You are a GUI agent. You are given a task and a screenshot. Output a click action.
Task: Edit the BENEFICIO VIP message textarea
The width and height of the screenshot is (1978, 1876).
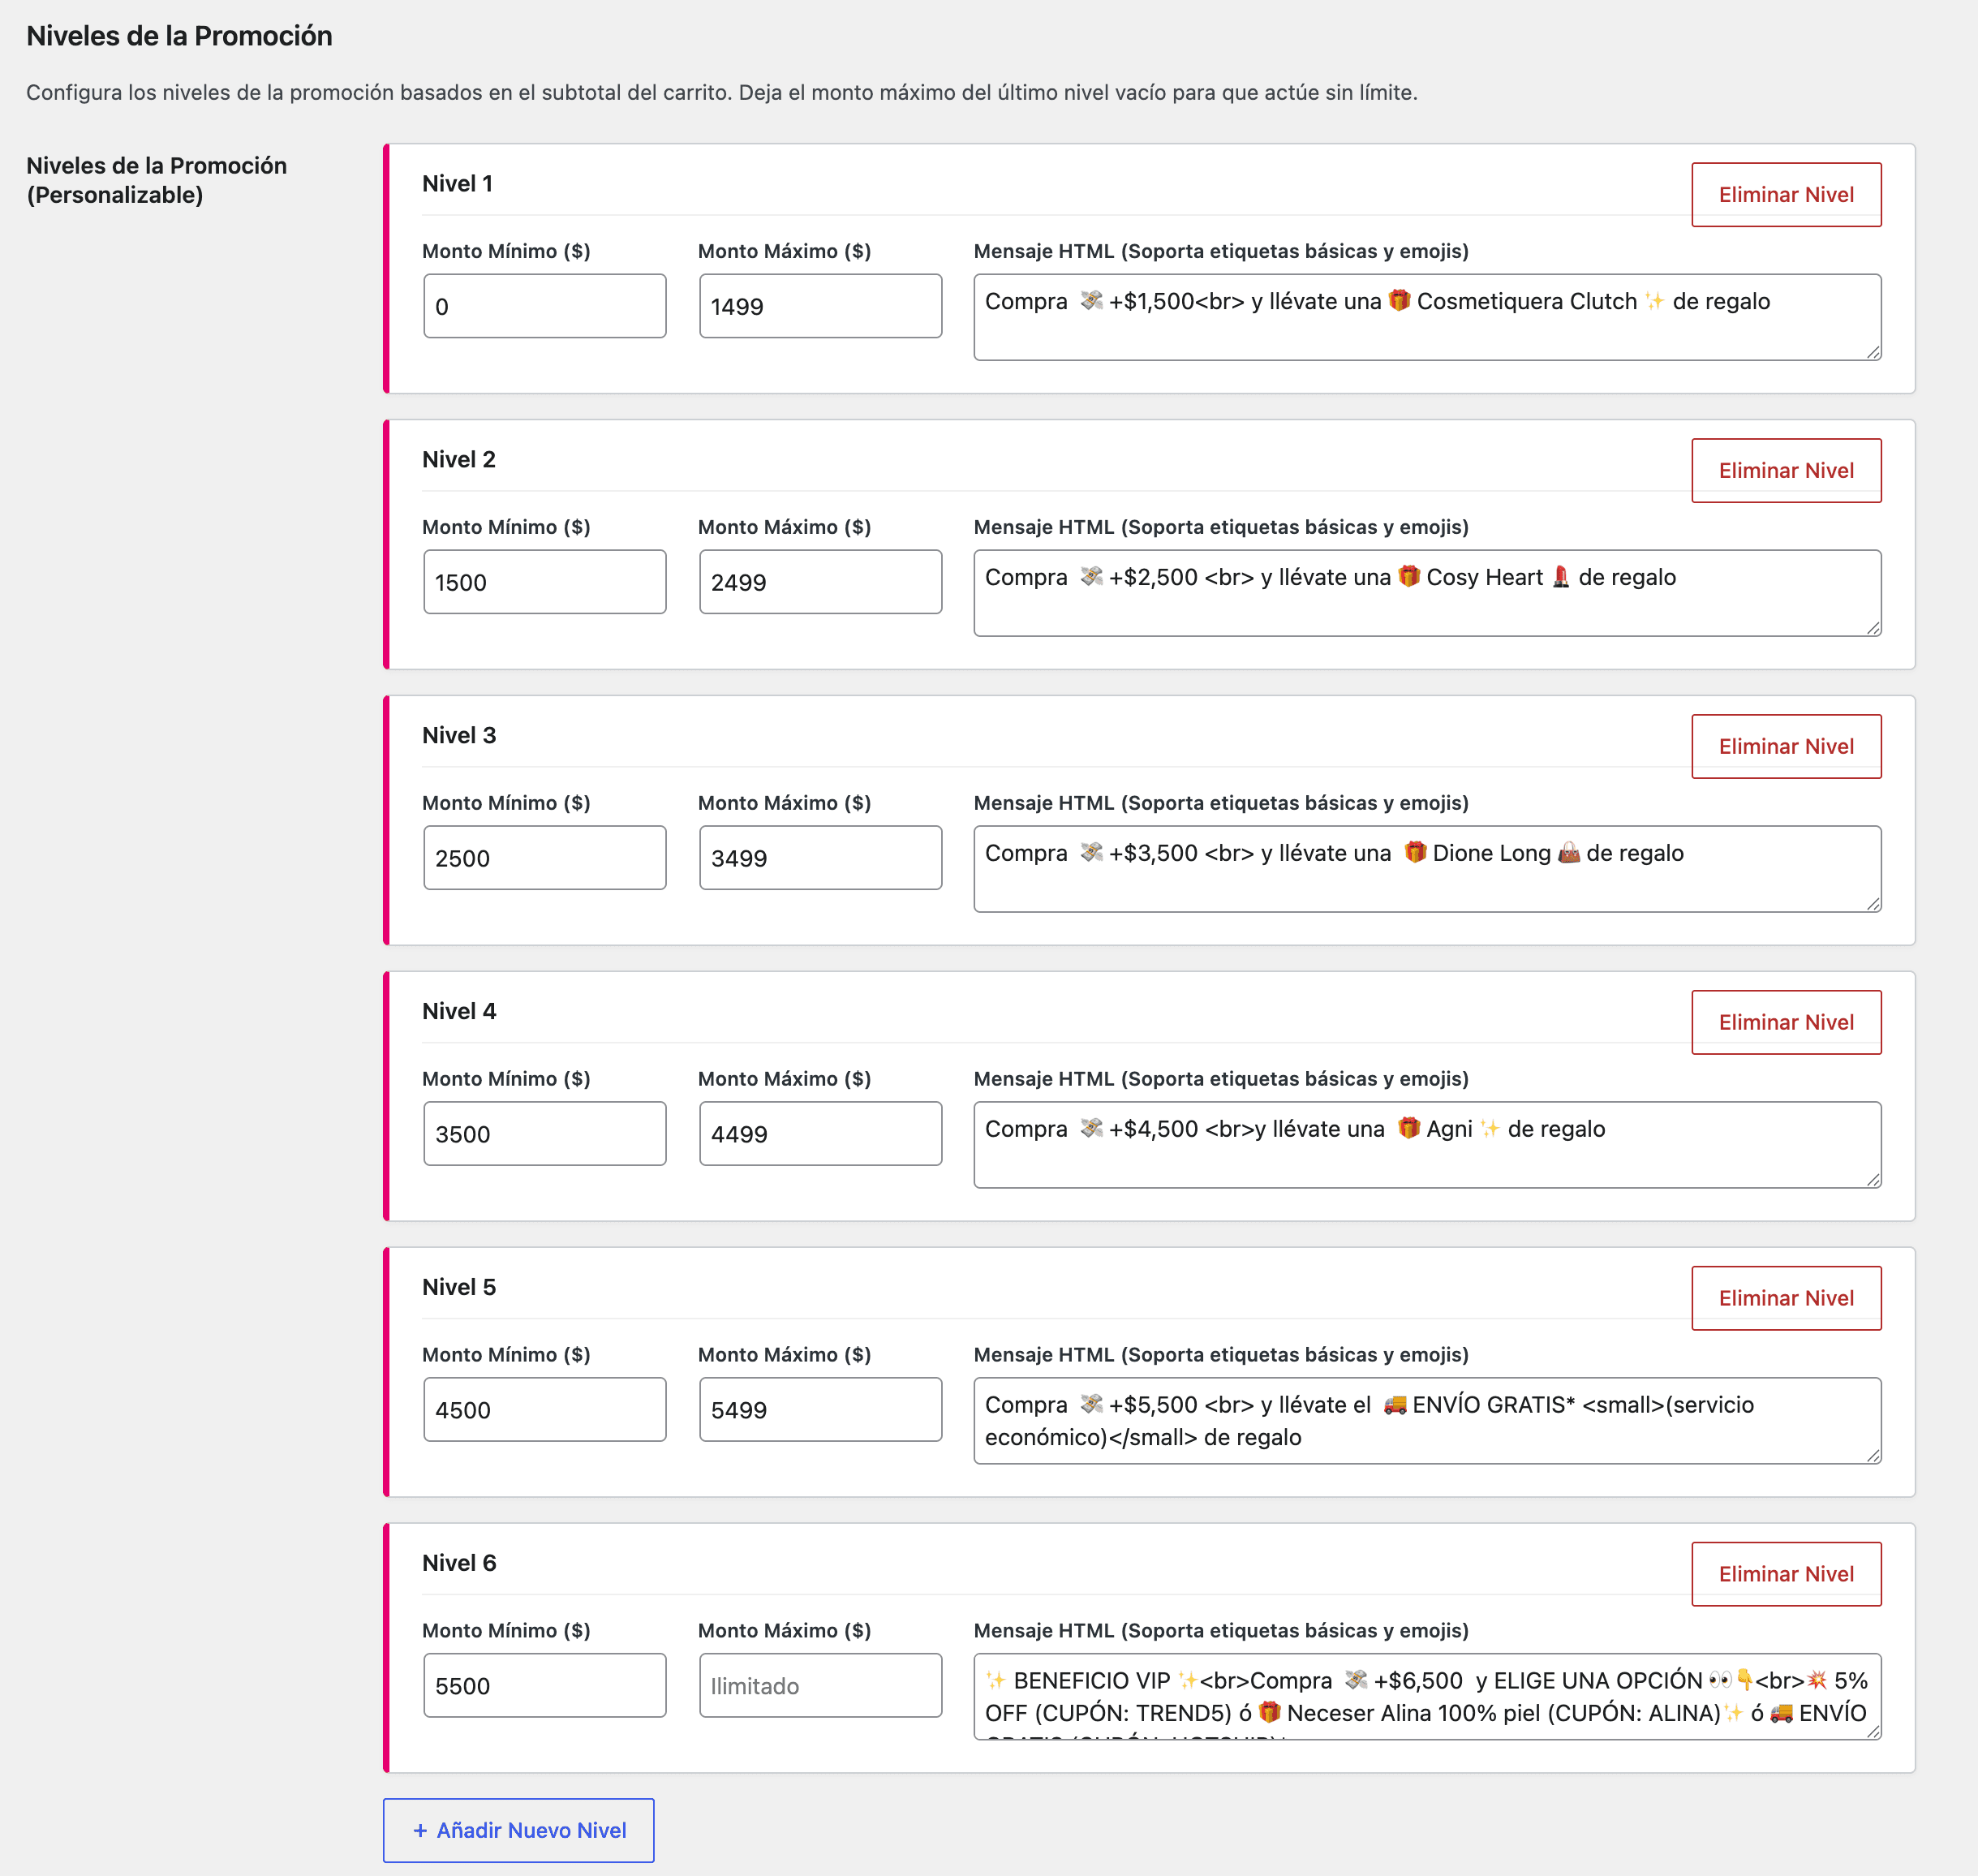(x=1427, y=1697)
